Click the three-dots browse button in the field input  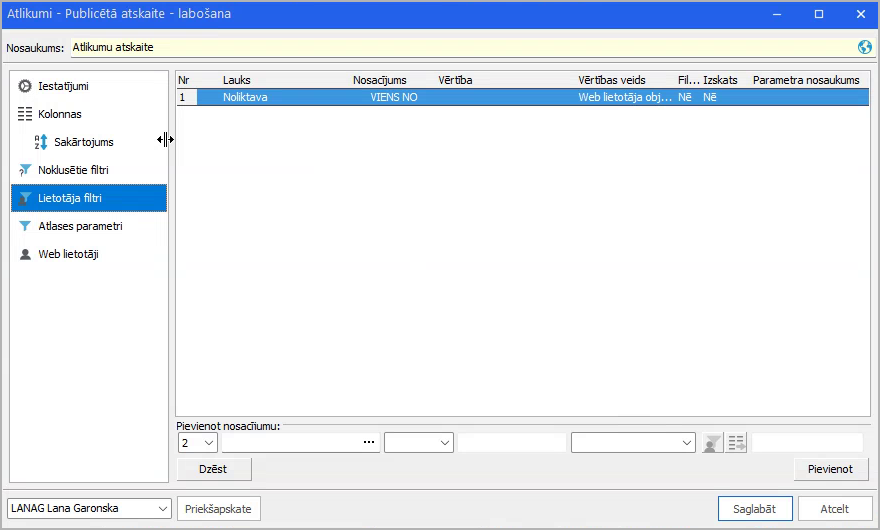pos(369,442)
